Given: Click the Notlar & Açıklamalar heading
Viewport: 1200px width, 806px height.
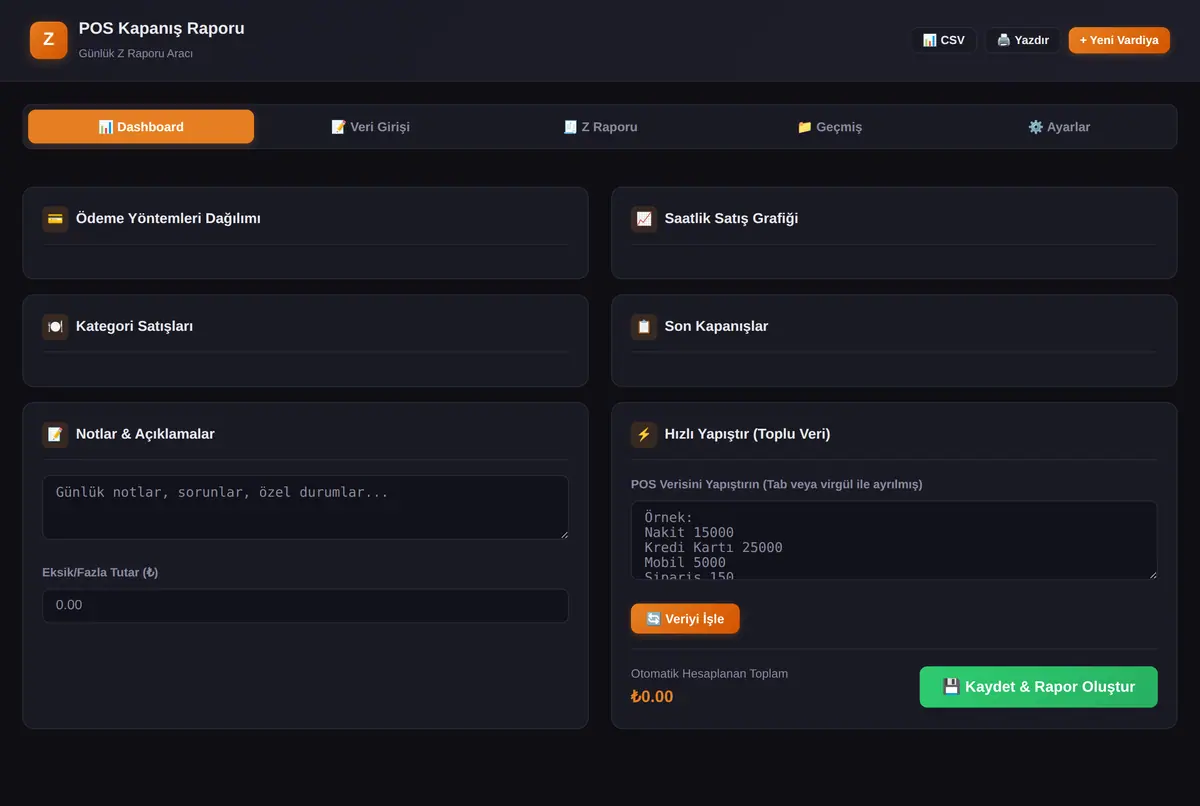Looking at the screenshot, I should click(x=145, y=435).
